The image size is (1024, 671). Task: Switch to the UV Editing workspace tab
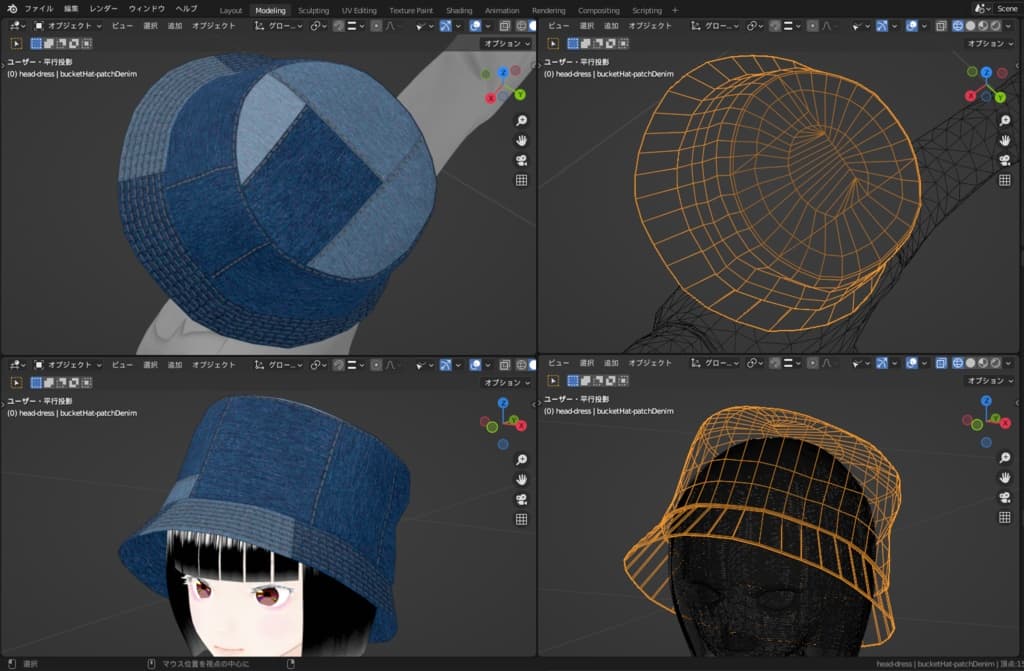click(x=359, y=10)
